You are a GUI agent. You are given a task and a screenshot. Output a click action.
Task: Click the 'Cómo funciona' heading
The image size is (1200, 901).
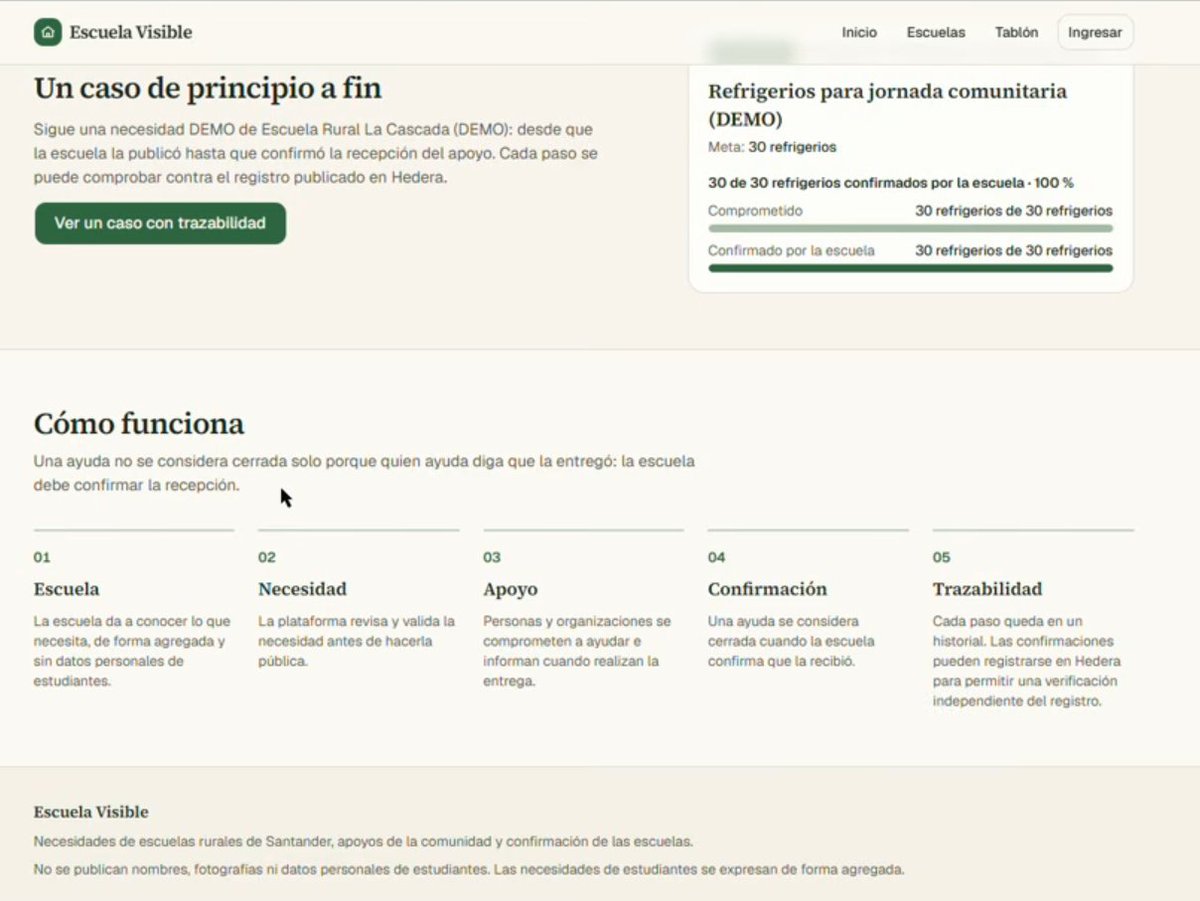coord(139,424)
